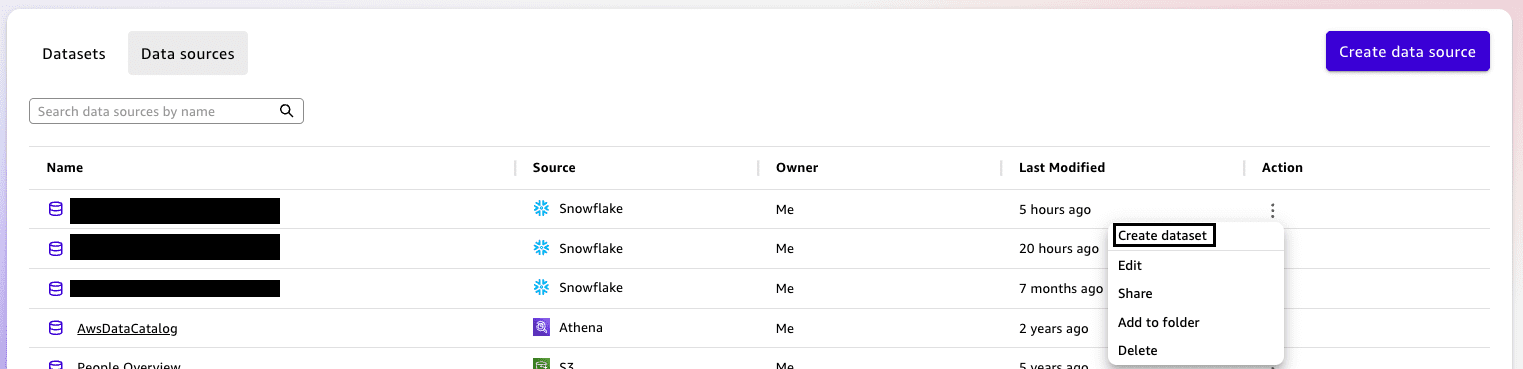The height and width of the screenshot is (369, 1523).
Task: Click the search magnifier icon
Action: (x=286, y=111)
